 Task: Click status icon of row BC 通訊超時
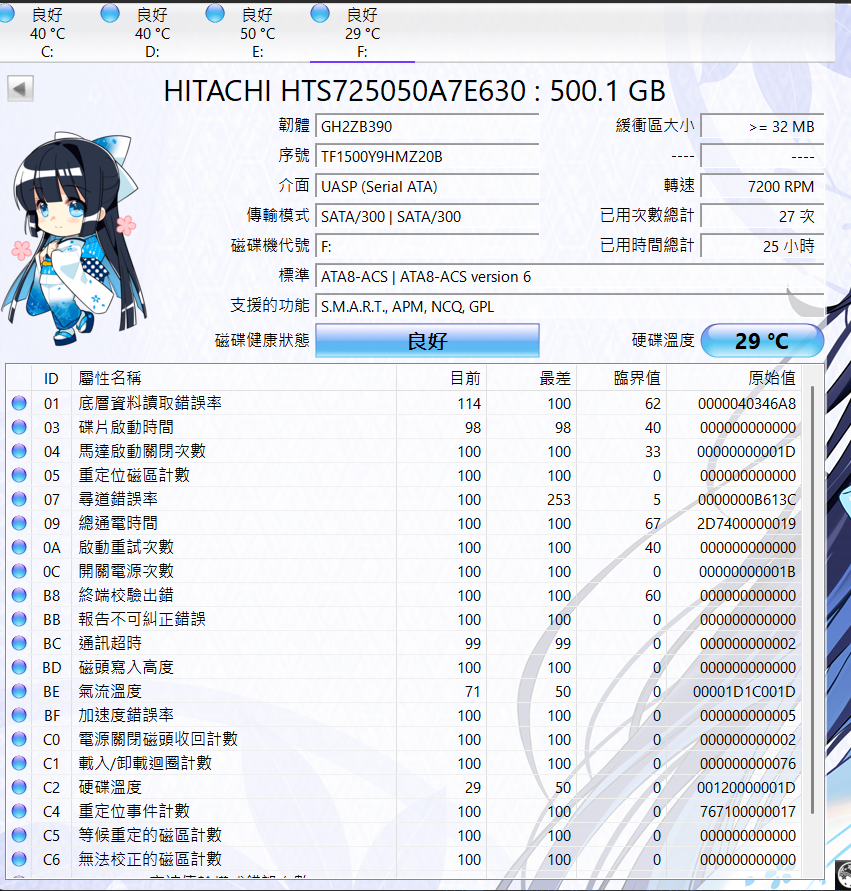(19, 643)
